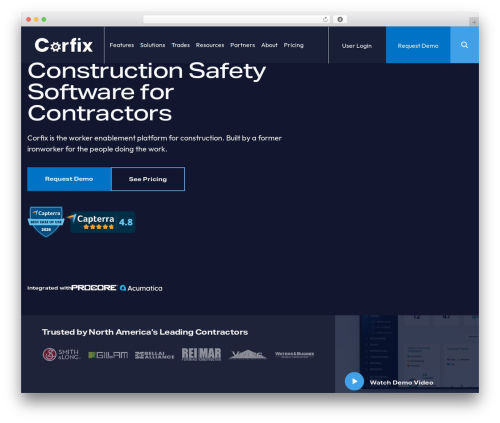This screenshot has width=500, height=423.
Task: Click the Corfix logo
Action: (x=63, y=45)
